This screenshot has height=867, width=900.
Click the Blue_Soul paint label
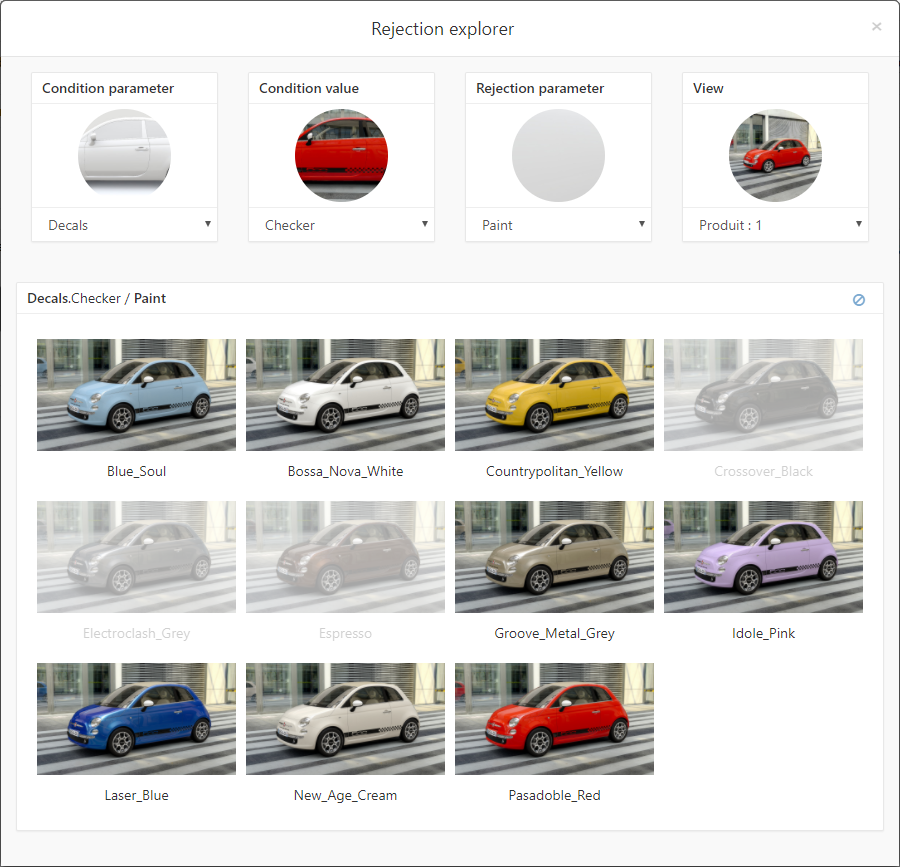click(x=136, y=471)
